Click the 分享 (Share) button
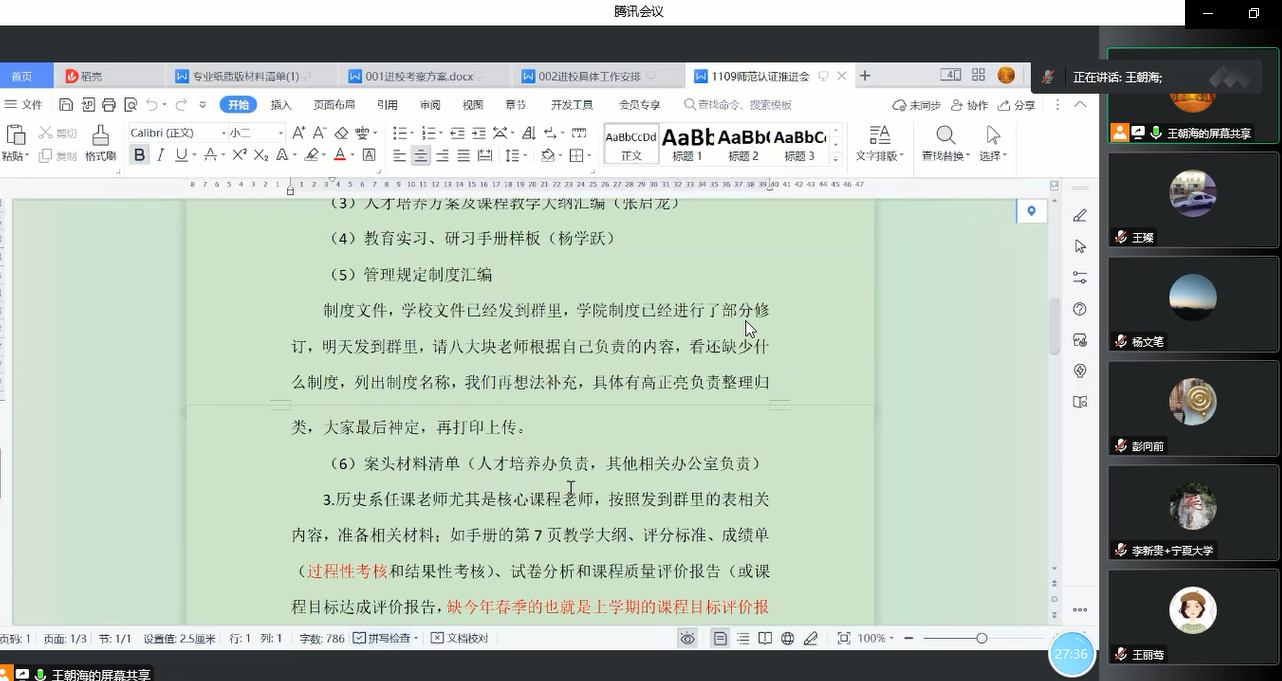1282x681 pixels. (1016, 105)
